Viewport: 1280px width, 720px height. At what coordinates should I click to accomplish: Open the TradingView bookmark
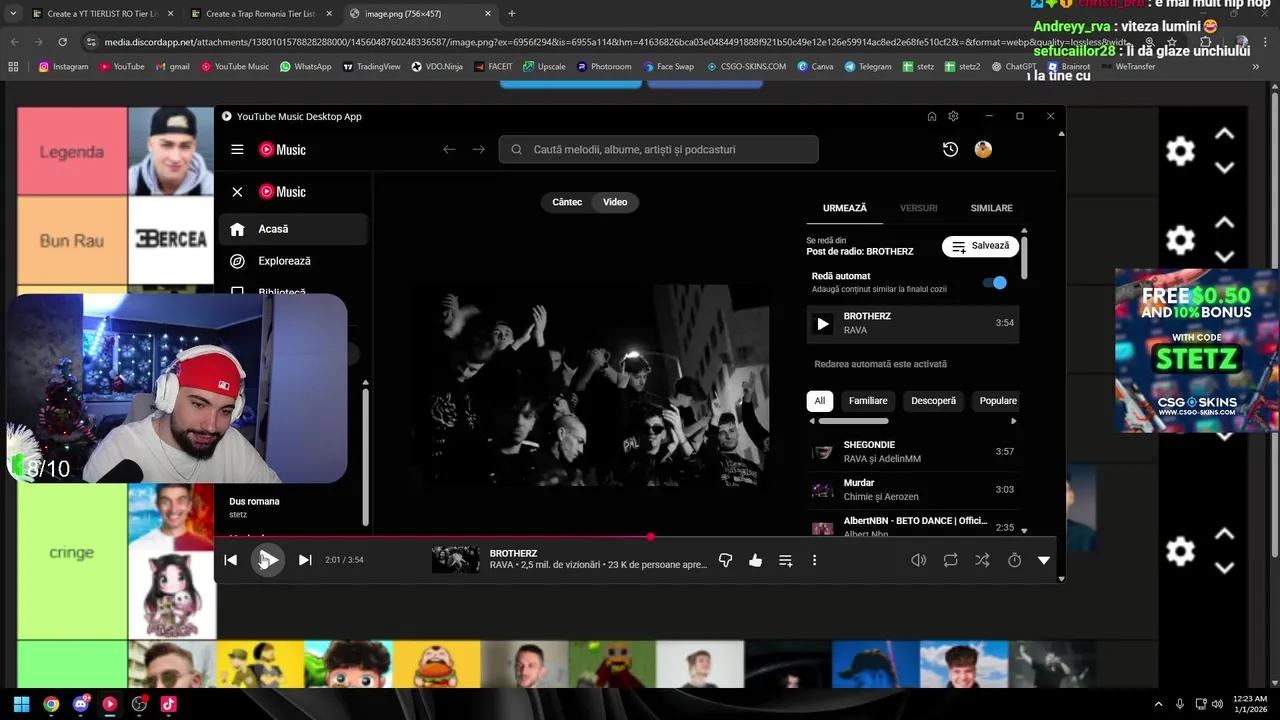click(371, 67)
